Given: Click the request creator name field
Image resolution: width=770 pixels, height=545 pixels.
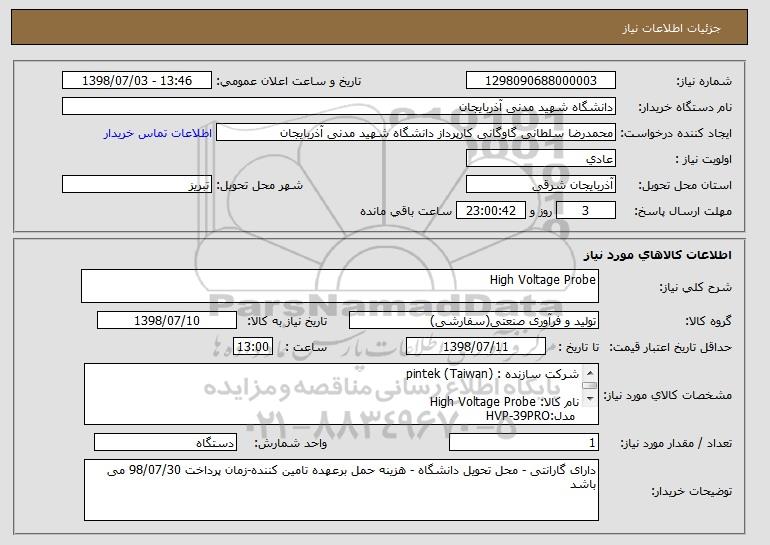Looking at the screenshot, I should 416,133.
